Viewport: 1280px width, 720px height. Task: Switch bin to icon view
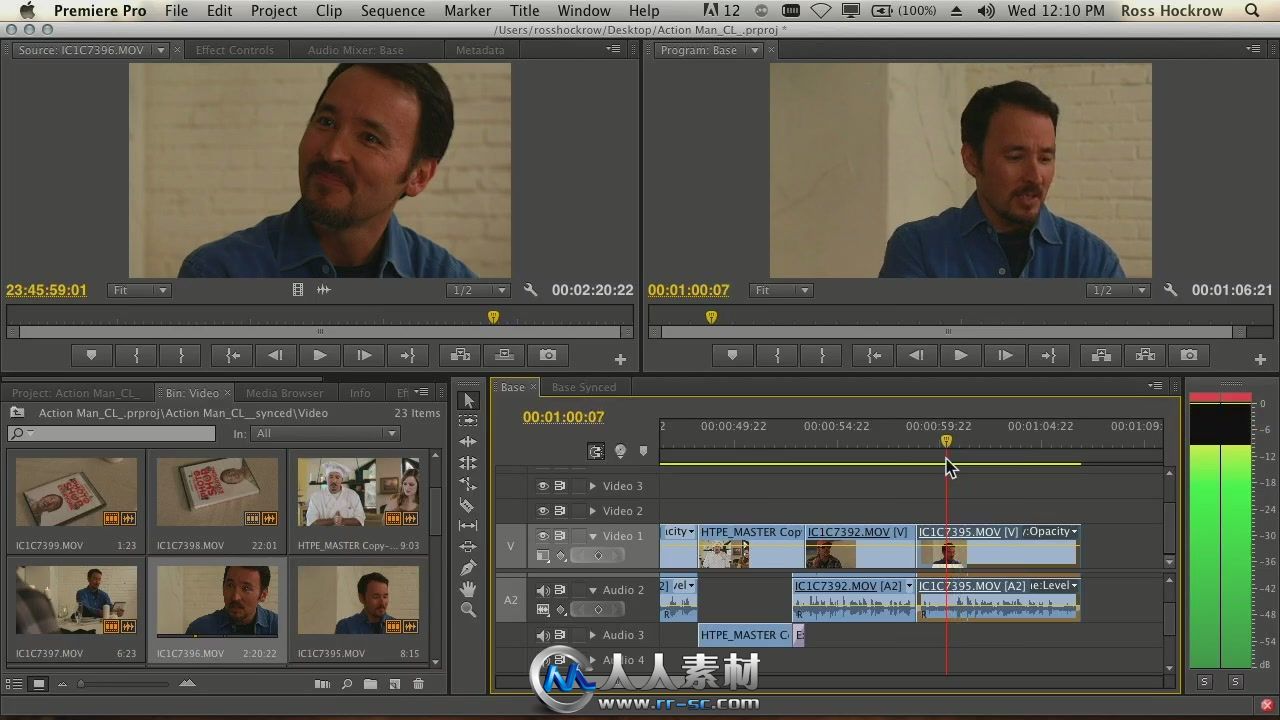click(39, 684)
